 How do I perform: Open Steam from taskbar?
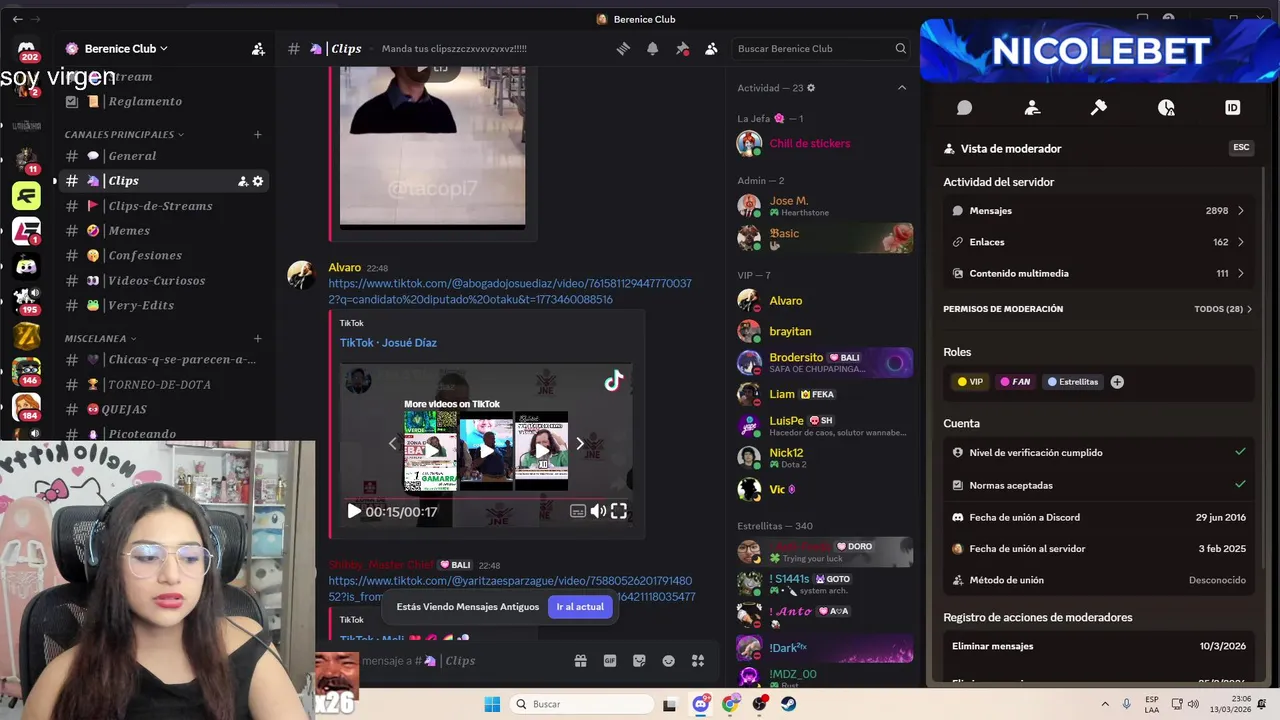coord(789,704)
